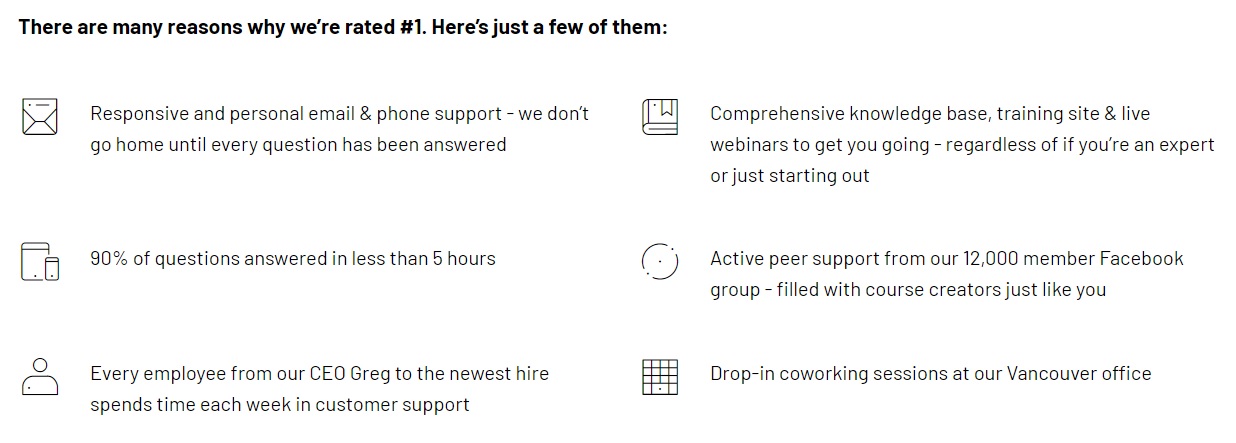Image resolution: width=1236 pixels, height=443 pixels.
Task: Click the heading about being rated #1
Action: tap(342, 27)
